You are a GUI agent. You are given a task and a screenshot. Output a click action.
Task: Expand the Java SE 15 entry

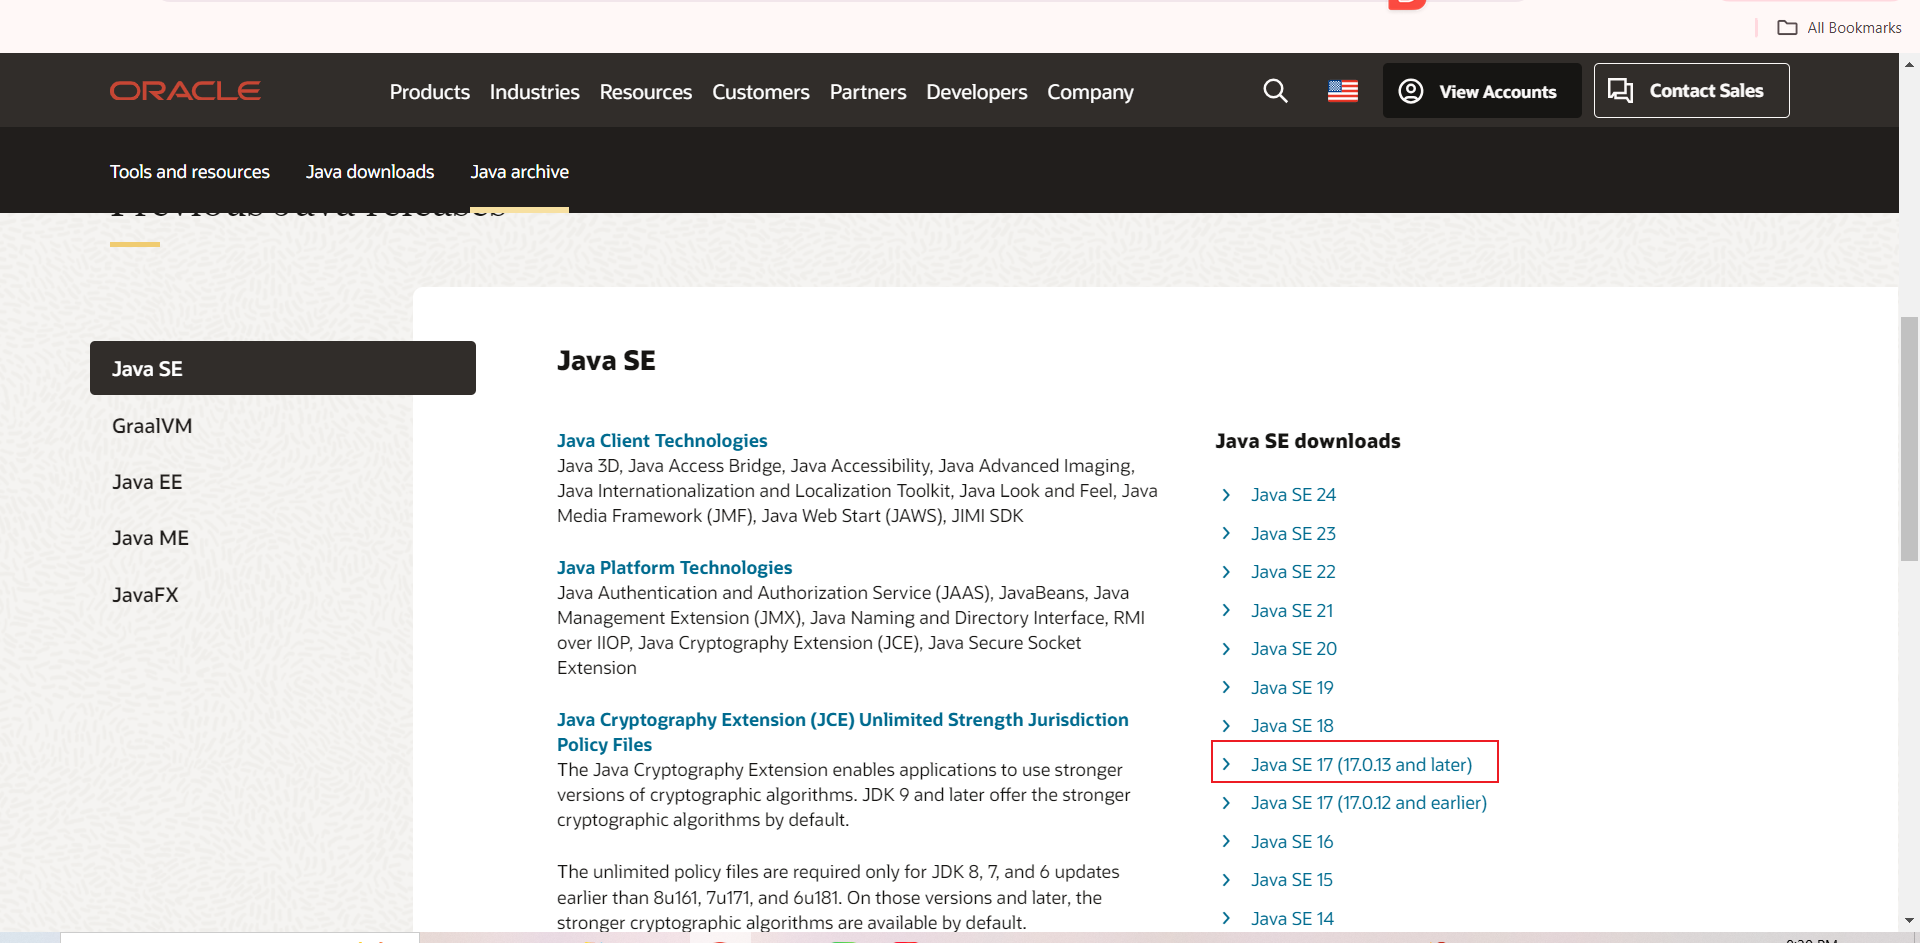pyautogui.click(x=1292, y=880)
